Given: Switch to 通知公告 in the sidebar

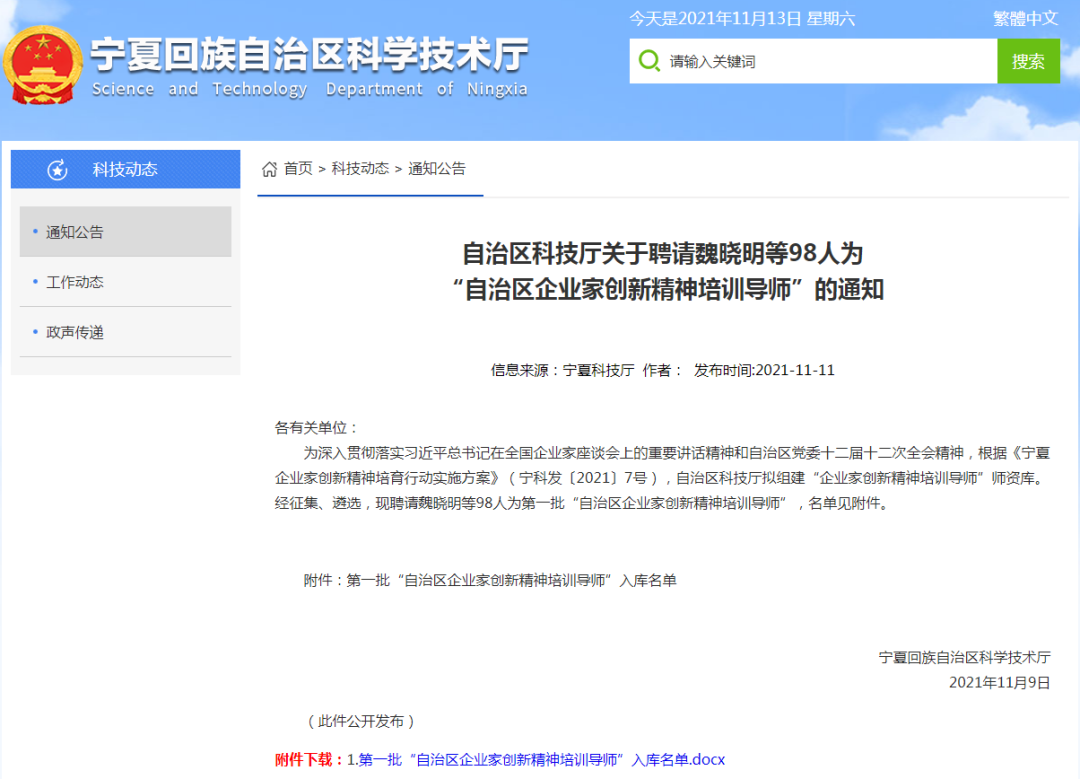Looking at the screenshot, I should pos(73,231).
